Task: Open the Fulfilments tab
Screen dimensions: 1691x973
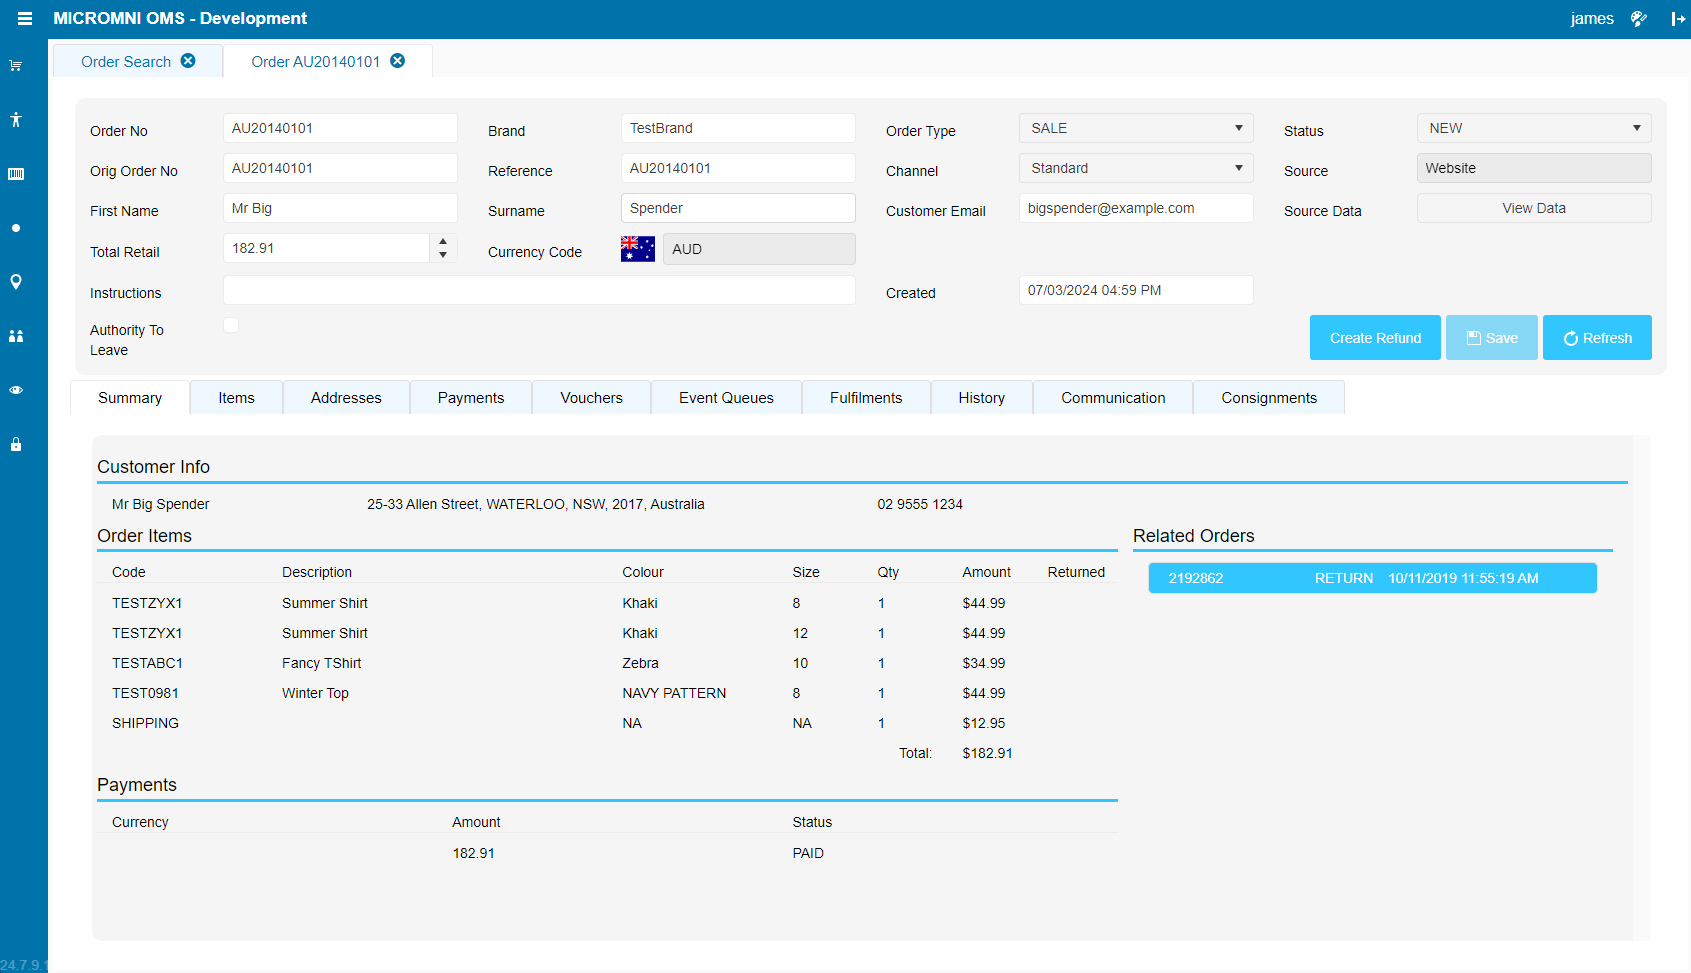Action: tap(866, 397)
